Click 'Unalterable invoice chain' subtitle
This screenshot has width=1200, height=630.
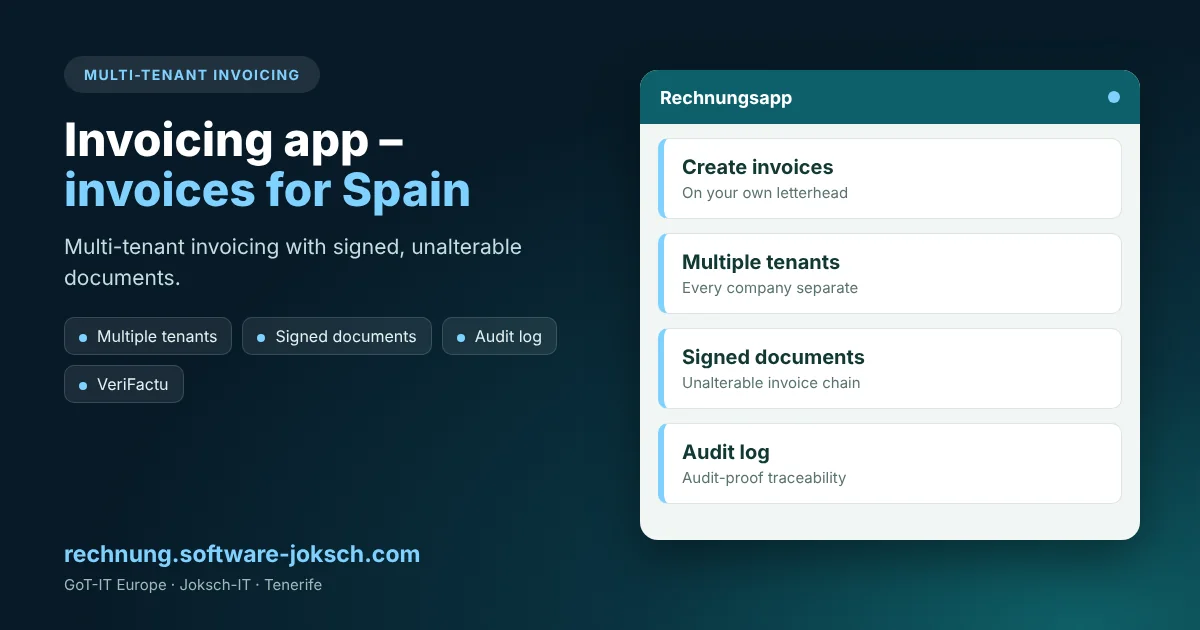[771, 383]
